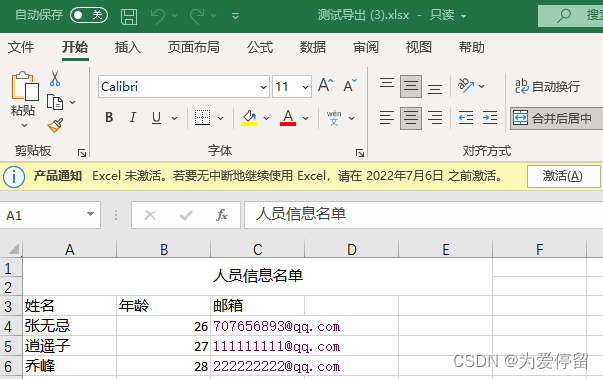Open the Copy options dropdown arrow
The image size is (603, 379).
pyautogui.click(x=72, y=102)
